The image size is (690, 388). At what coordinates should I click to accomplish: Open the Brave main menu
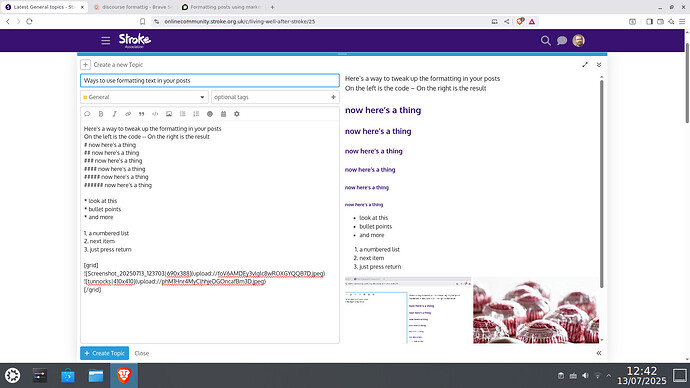point(682,22)
